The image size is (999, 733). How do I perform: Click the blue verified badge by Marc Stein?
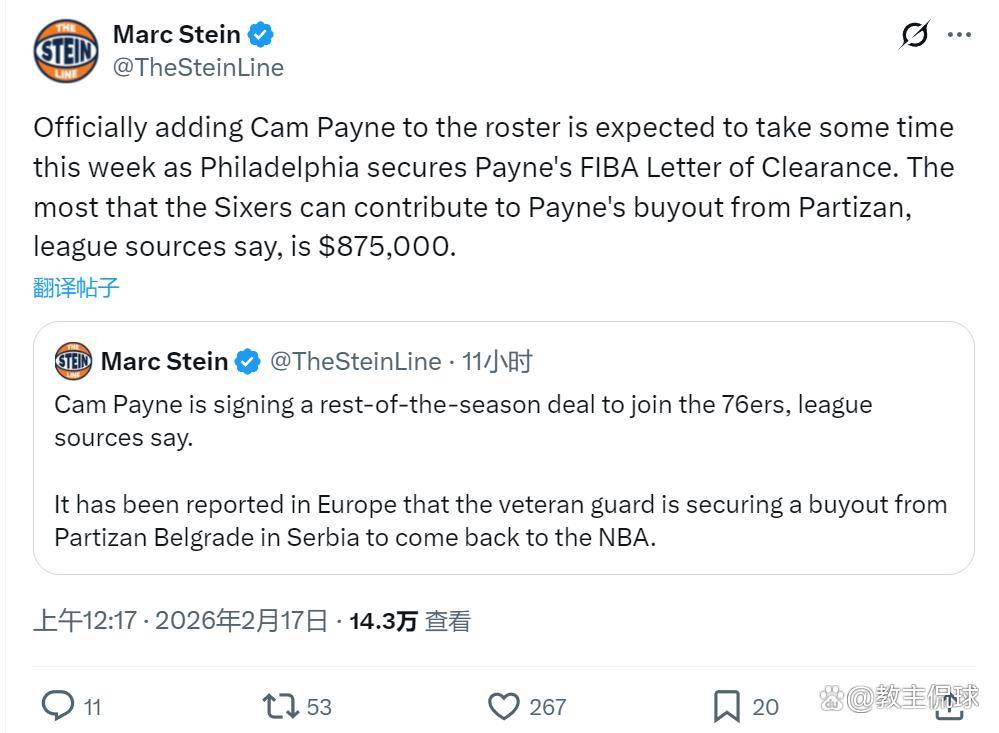pos(261,35)
